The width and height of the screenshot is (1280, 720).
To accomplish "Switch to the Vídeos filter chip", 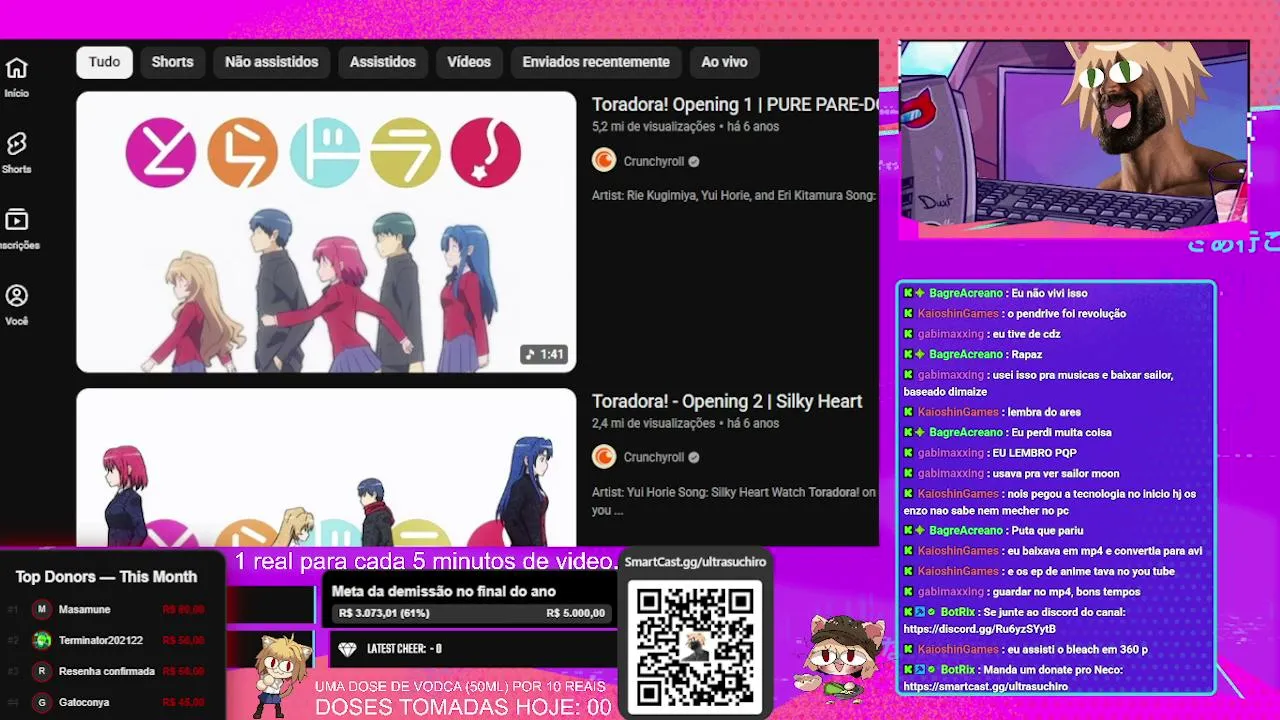I will tap(469, 62).
